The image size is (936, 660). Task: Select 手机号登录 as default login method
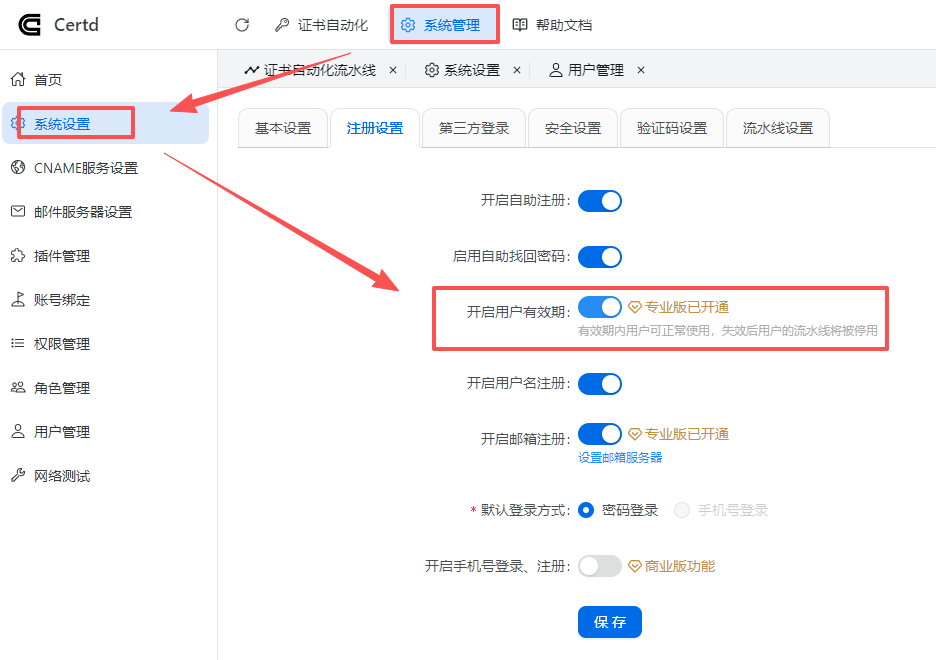coord(681,509)
